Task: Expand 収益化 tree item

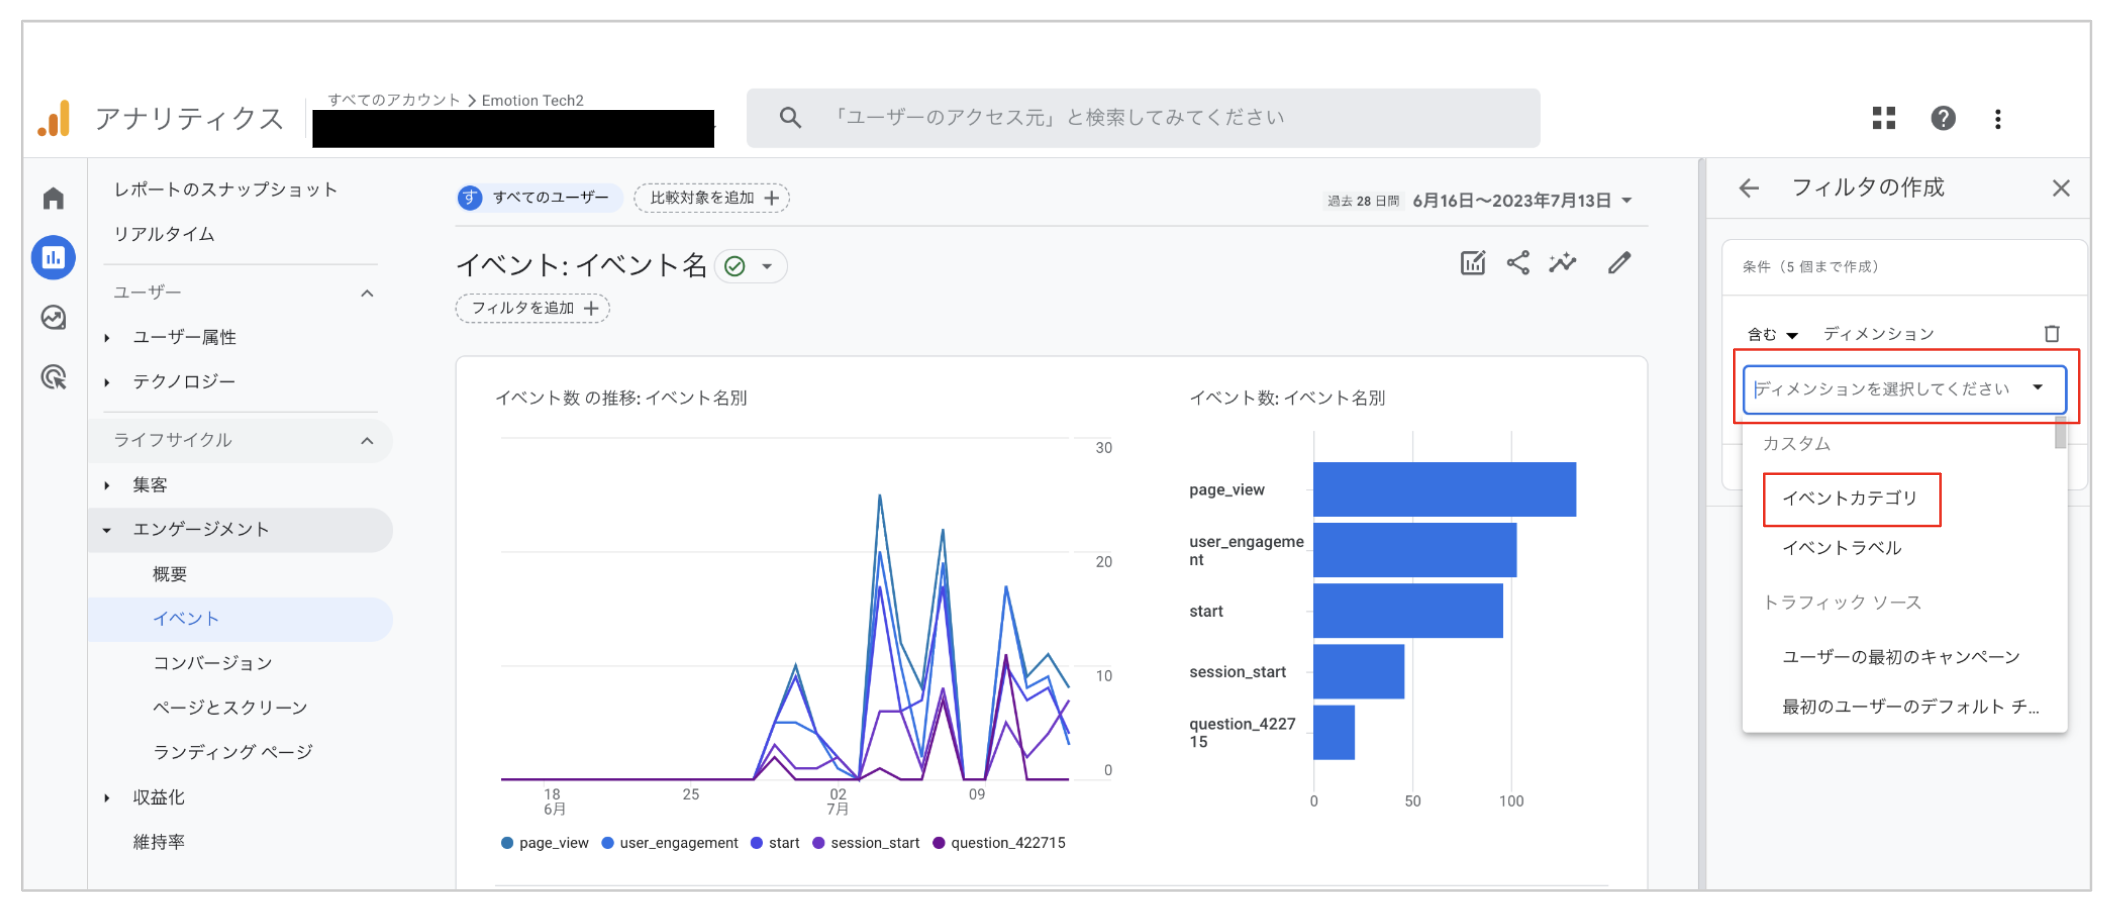Action: tap(107, 798)
